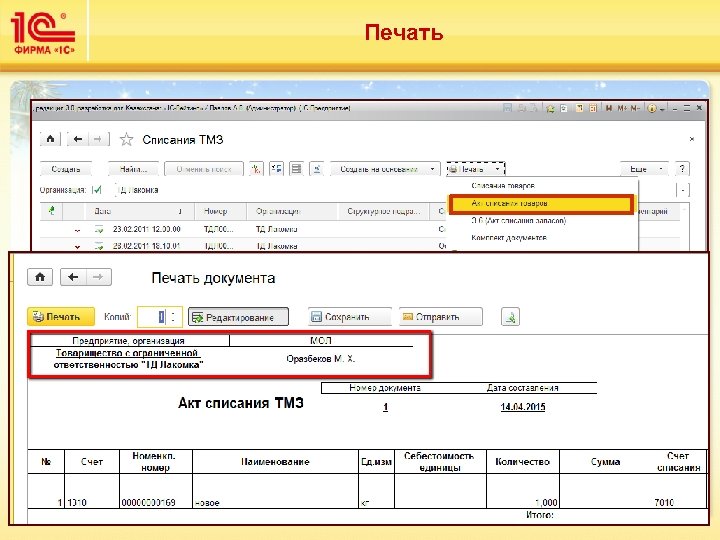Click the M memory button in title bar
This screenshot has width=720, height=540.
(x=609, y=108)
